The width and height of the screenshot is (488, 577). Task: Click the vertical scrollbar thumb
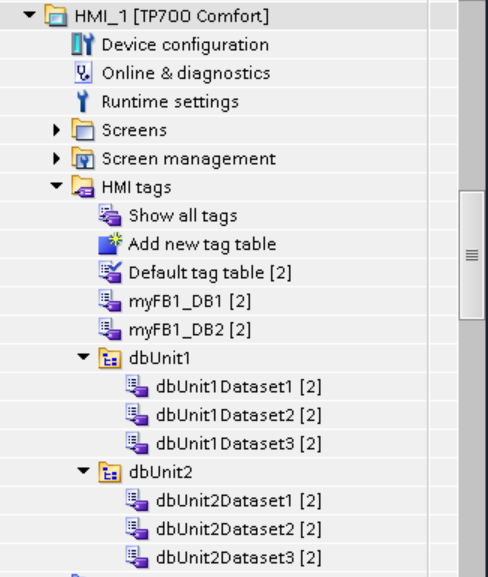coord(472,255)
